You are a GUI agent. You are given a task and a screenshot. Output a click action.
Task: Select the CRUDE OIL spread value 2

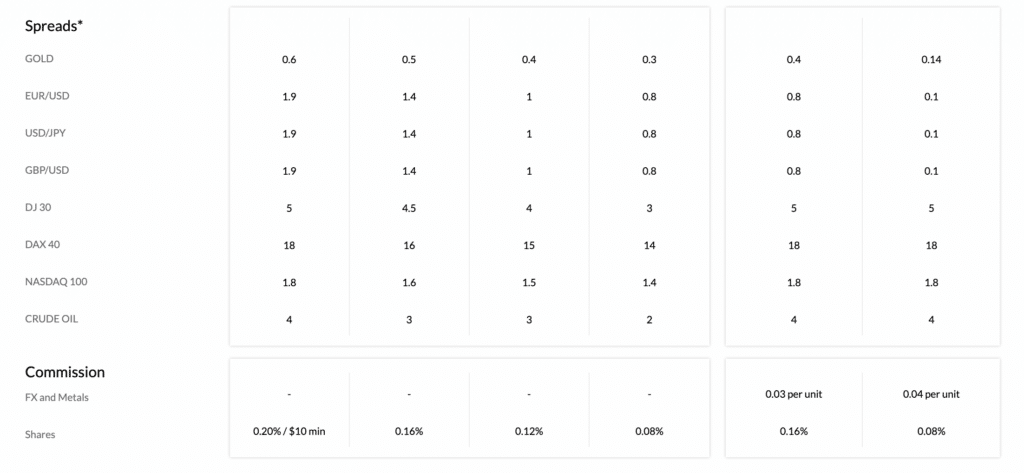tap(649, 320)
